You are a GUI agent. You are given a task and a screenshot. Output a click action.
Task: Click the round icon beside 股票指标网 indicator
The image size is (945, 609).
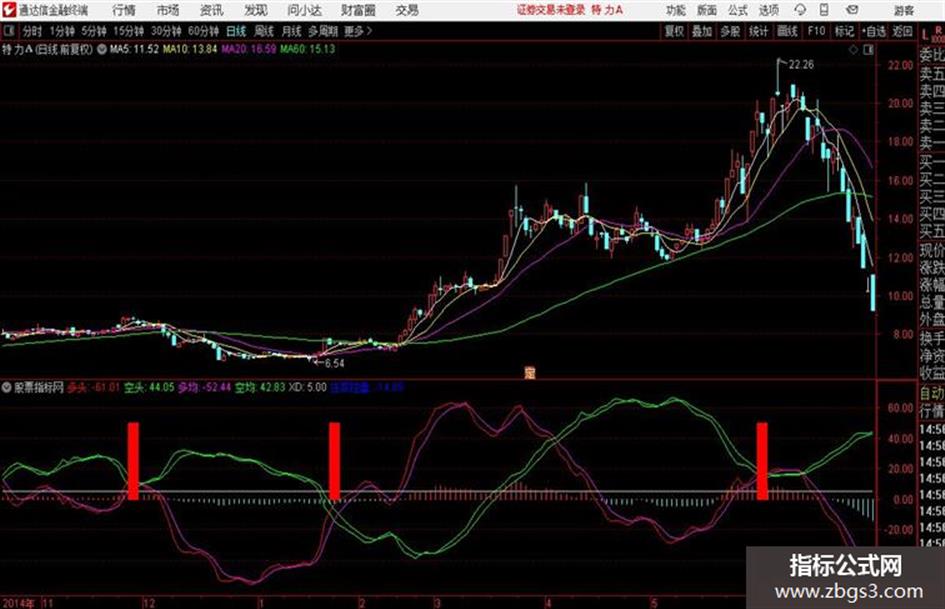tap(7, 387)
